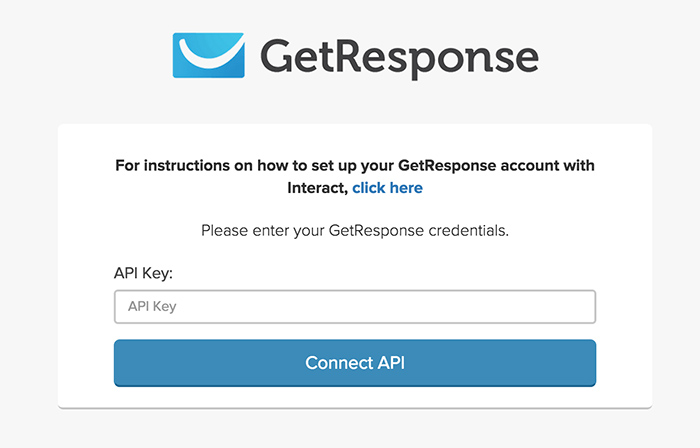700x448 pixels.
Task: Click 'Please enter your GetResponse credentials' text
Action: coord(355,231)
